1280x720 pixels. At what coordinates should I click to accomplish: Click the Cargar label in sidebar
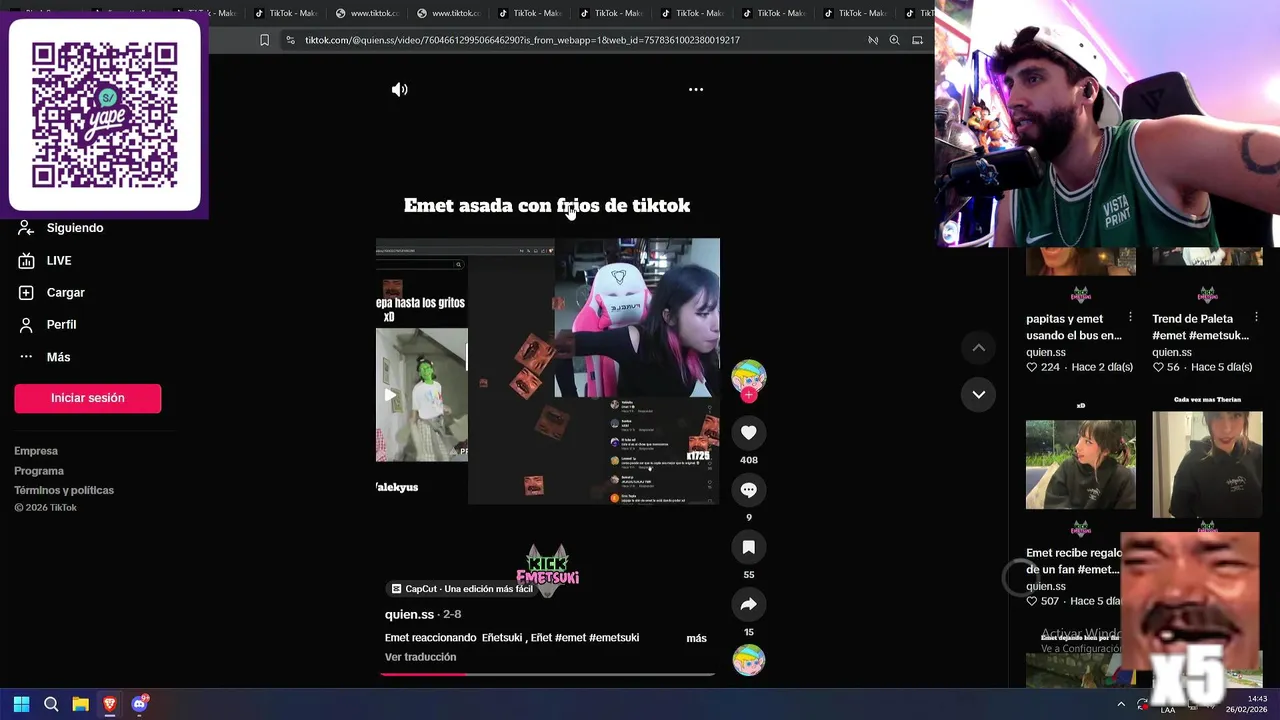[x=65, y=292]
